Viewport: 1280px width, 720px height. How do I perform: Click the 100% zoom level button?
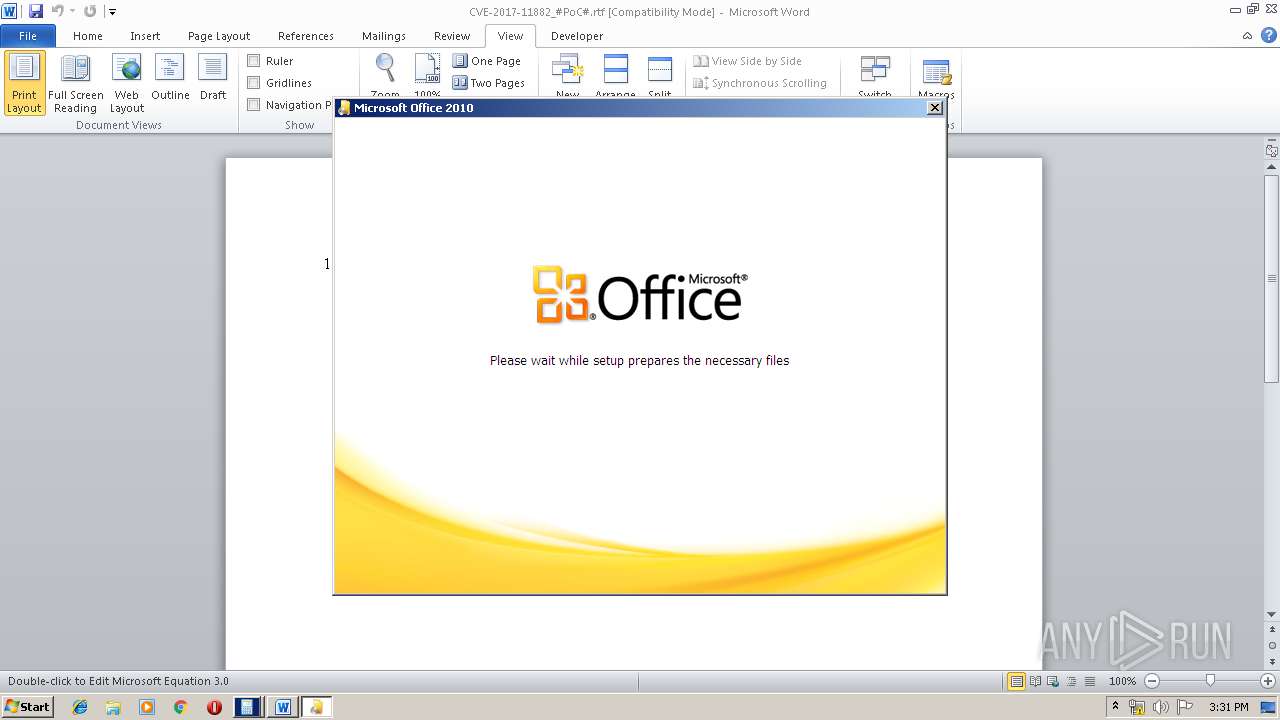1122,681
